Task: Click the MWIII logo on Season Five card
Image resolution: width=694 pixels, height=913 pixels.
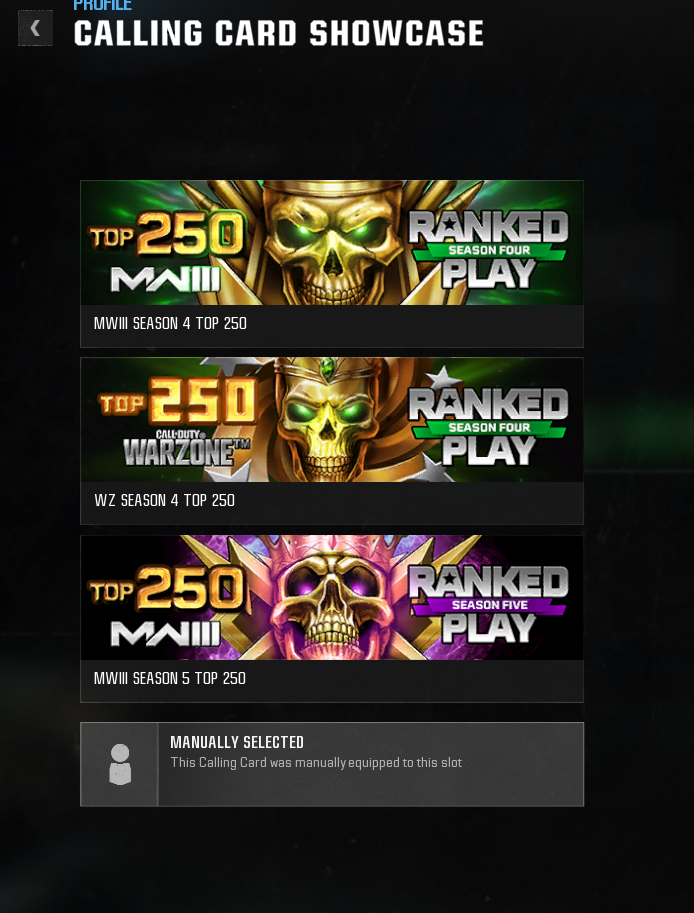Action: point(165,634)
